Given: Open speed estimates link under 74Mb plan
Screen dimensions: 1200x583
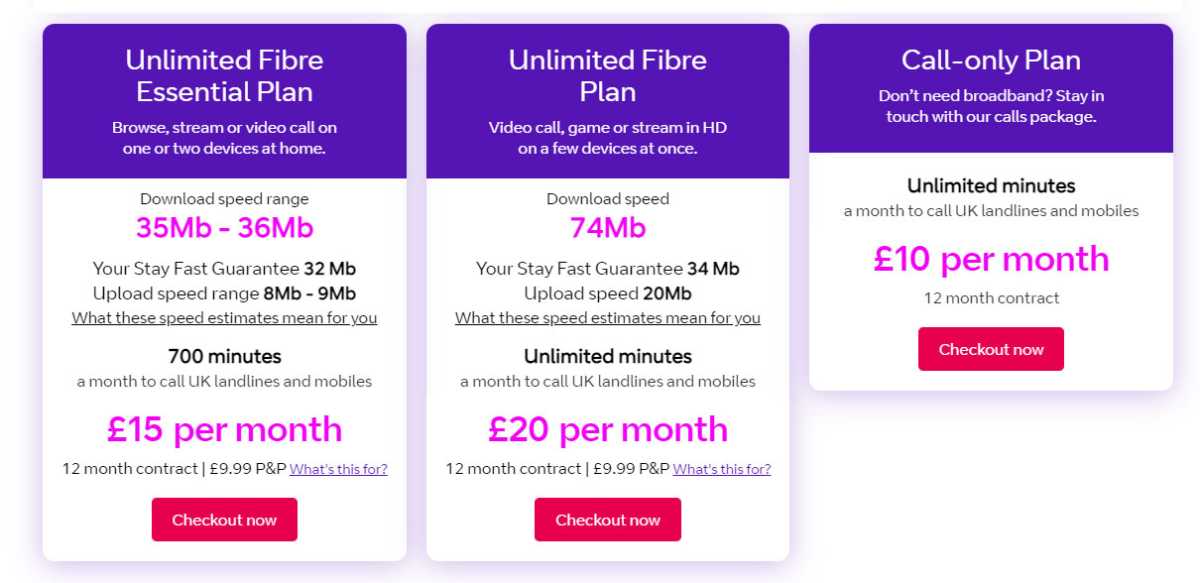Looking at the screenshot, I should (608, 318).
